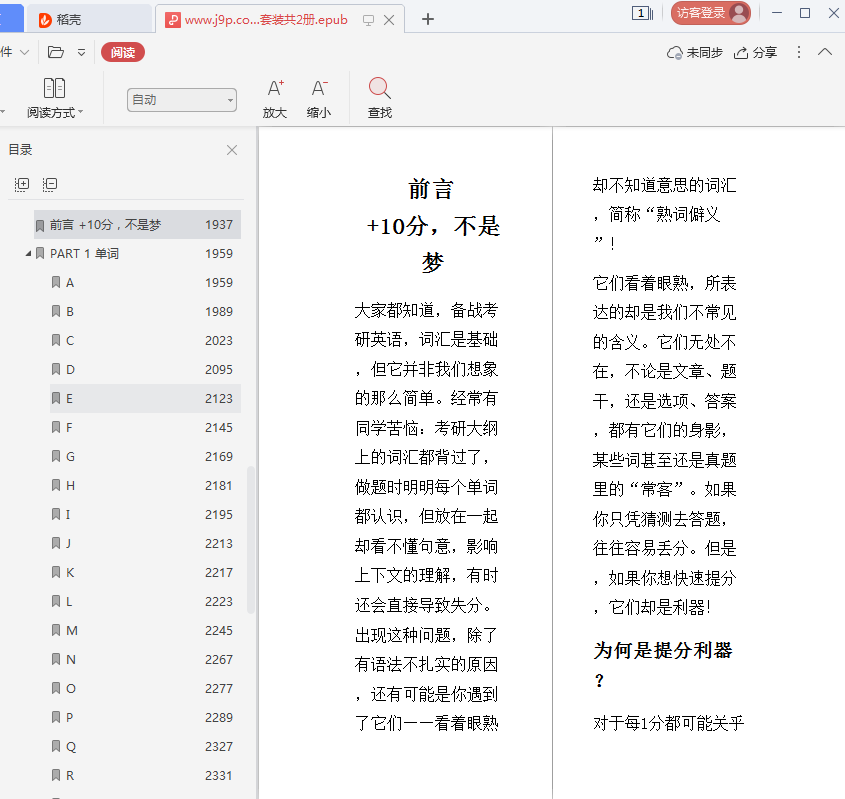This screenshot has width=845, height=799.
Task: Collapse the PART 1 单词 tree node
Action: pyautogui.click(x=28, y=254)
